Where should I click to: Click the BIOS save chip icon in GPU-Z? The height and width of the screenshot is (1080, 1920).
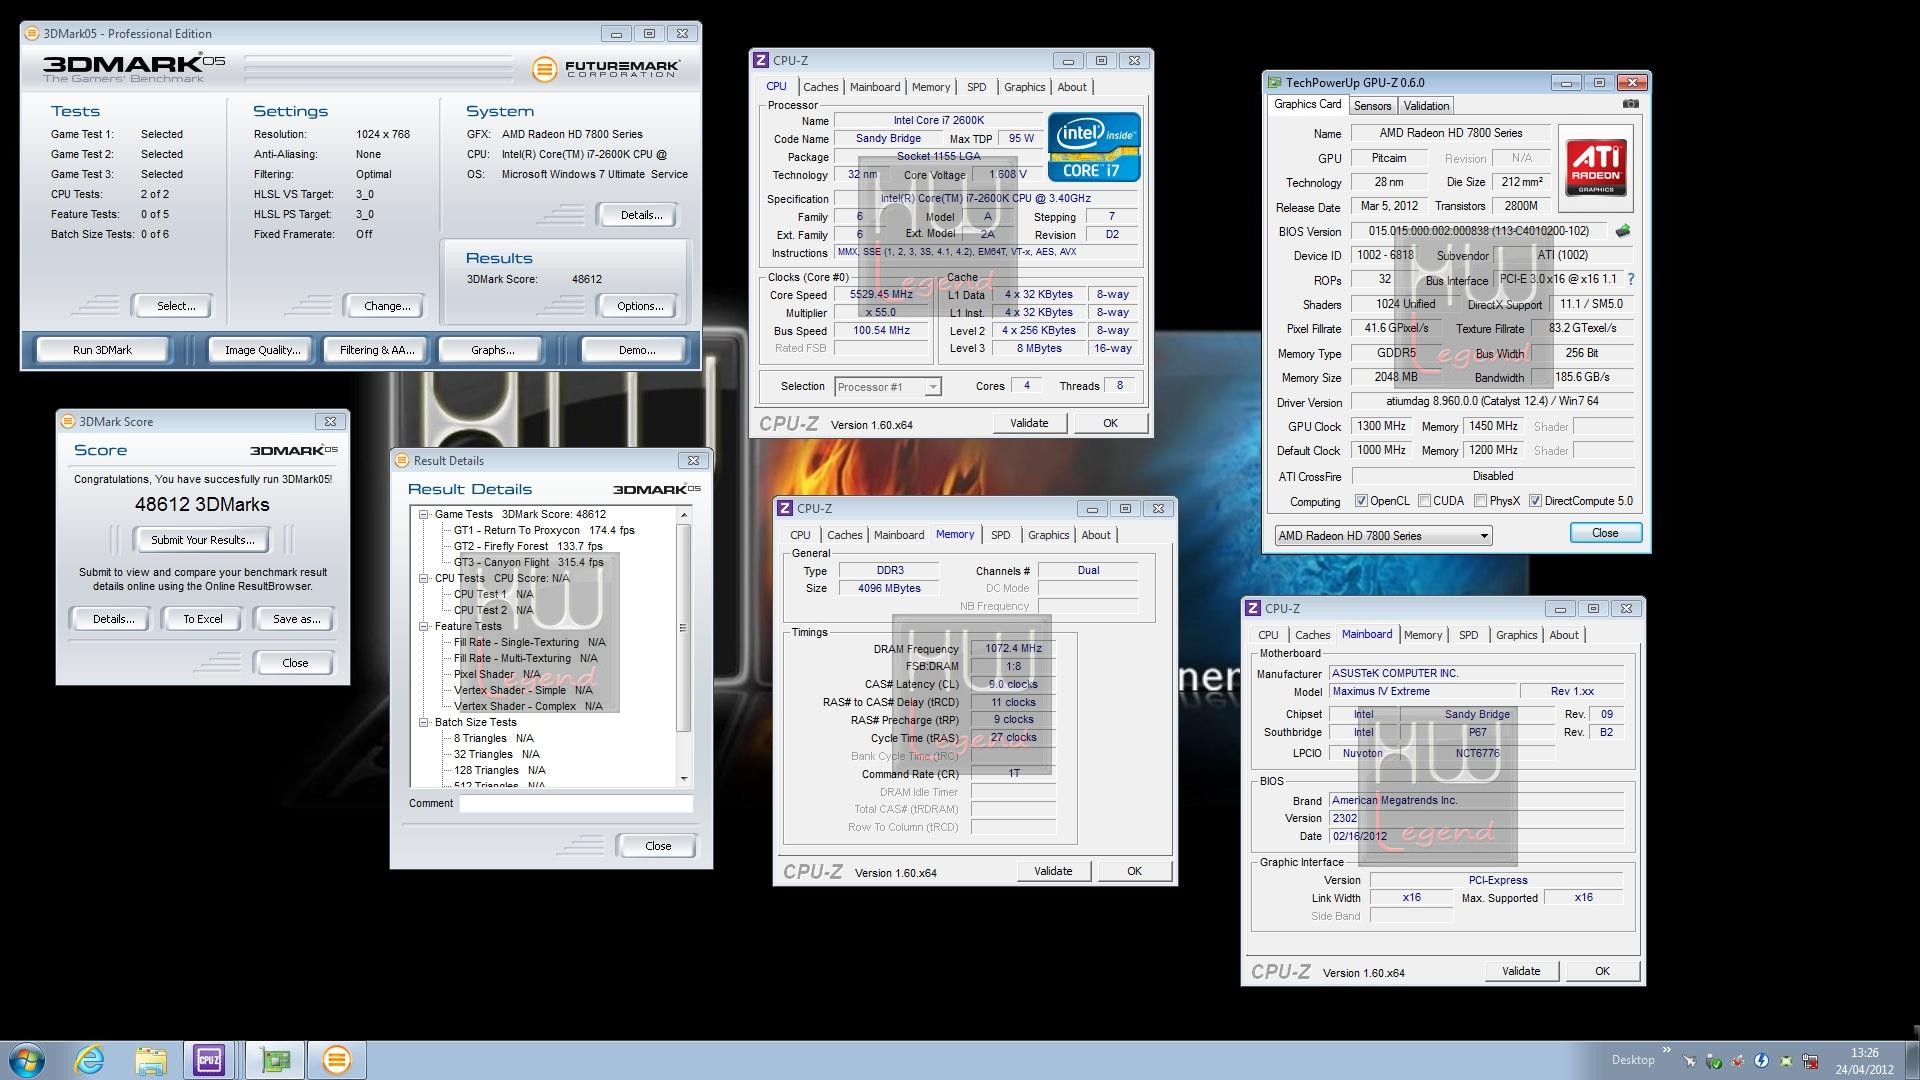pyautogui.click(x=1622, y=231)
